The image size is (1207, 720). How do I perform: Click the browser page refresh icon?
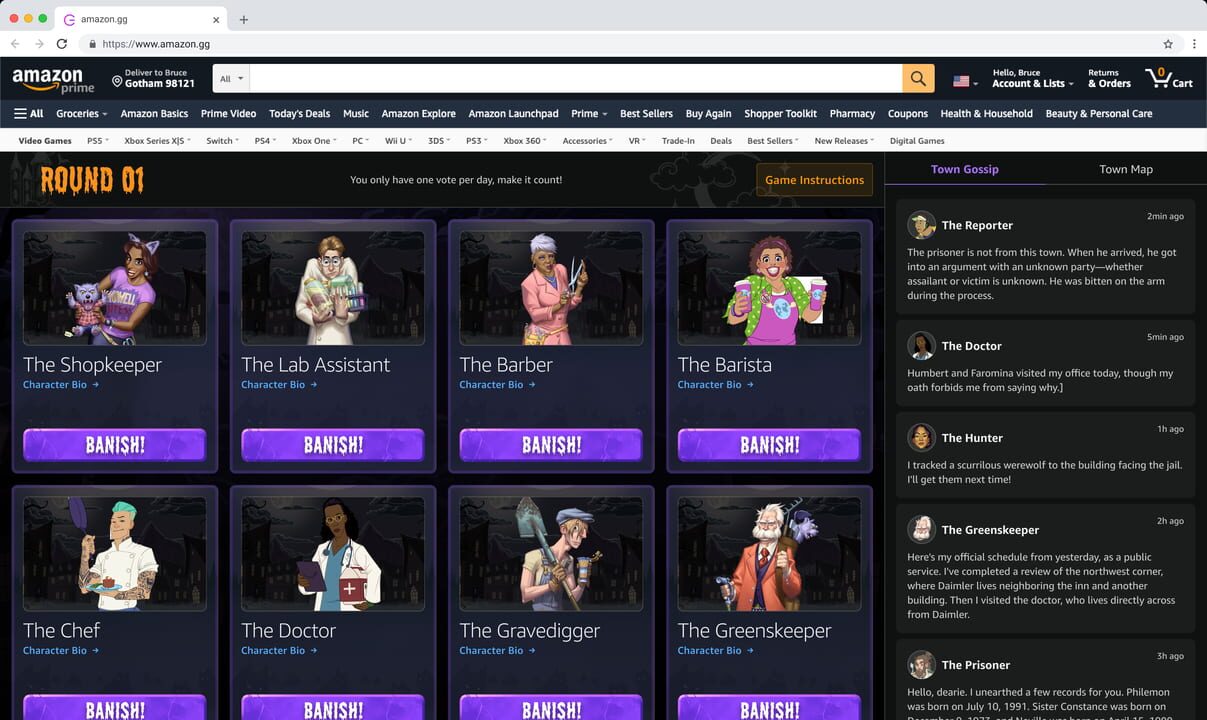tap(63, 43)
